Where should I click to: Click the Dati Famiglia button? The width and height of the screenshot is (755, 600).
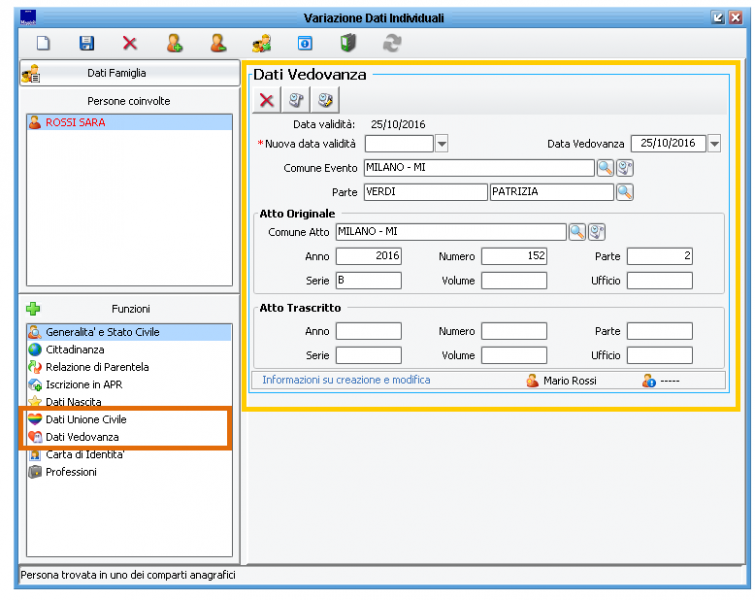pyautogui.click(x=129, y=73)
